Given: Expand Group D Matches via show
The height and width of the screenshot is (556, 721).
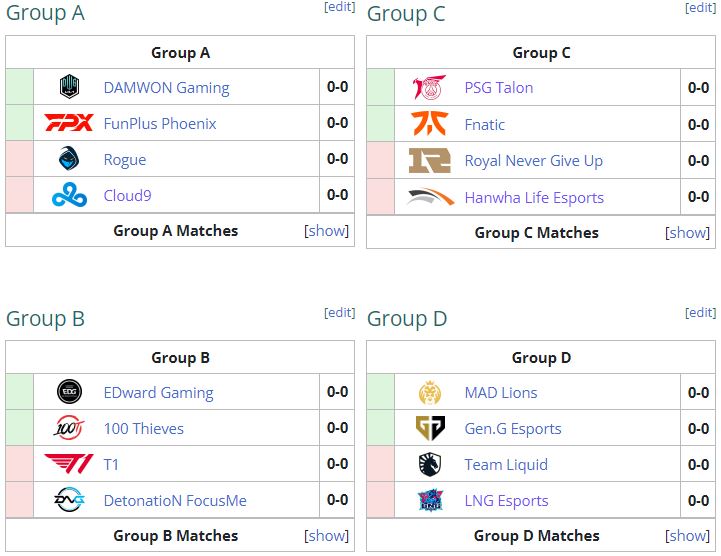Looking at the screenshot, I should (x=688, y=535).
